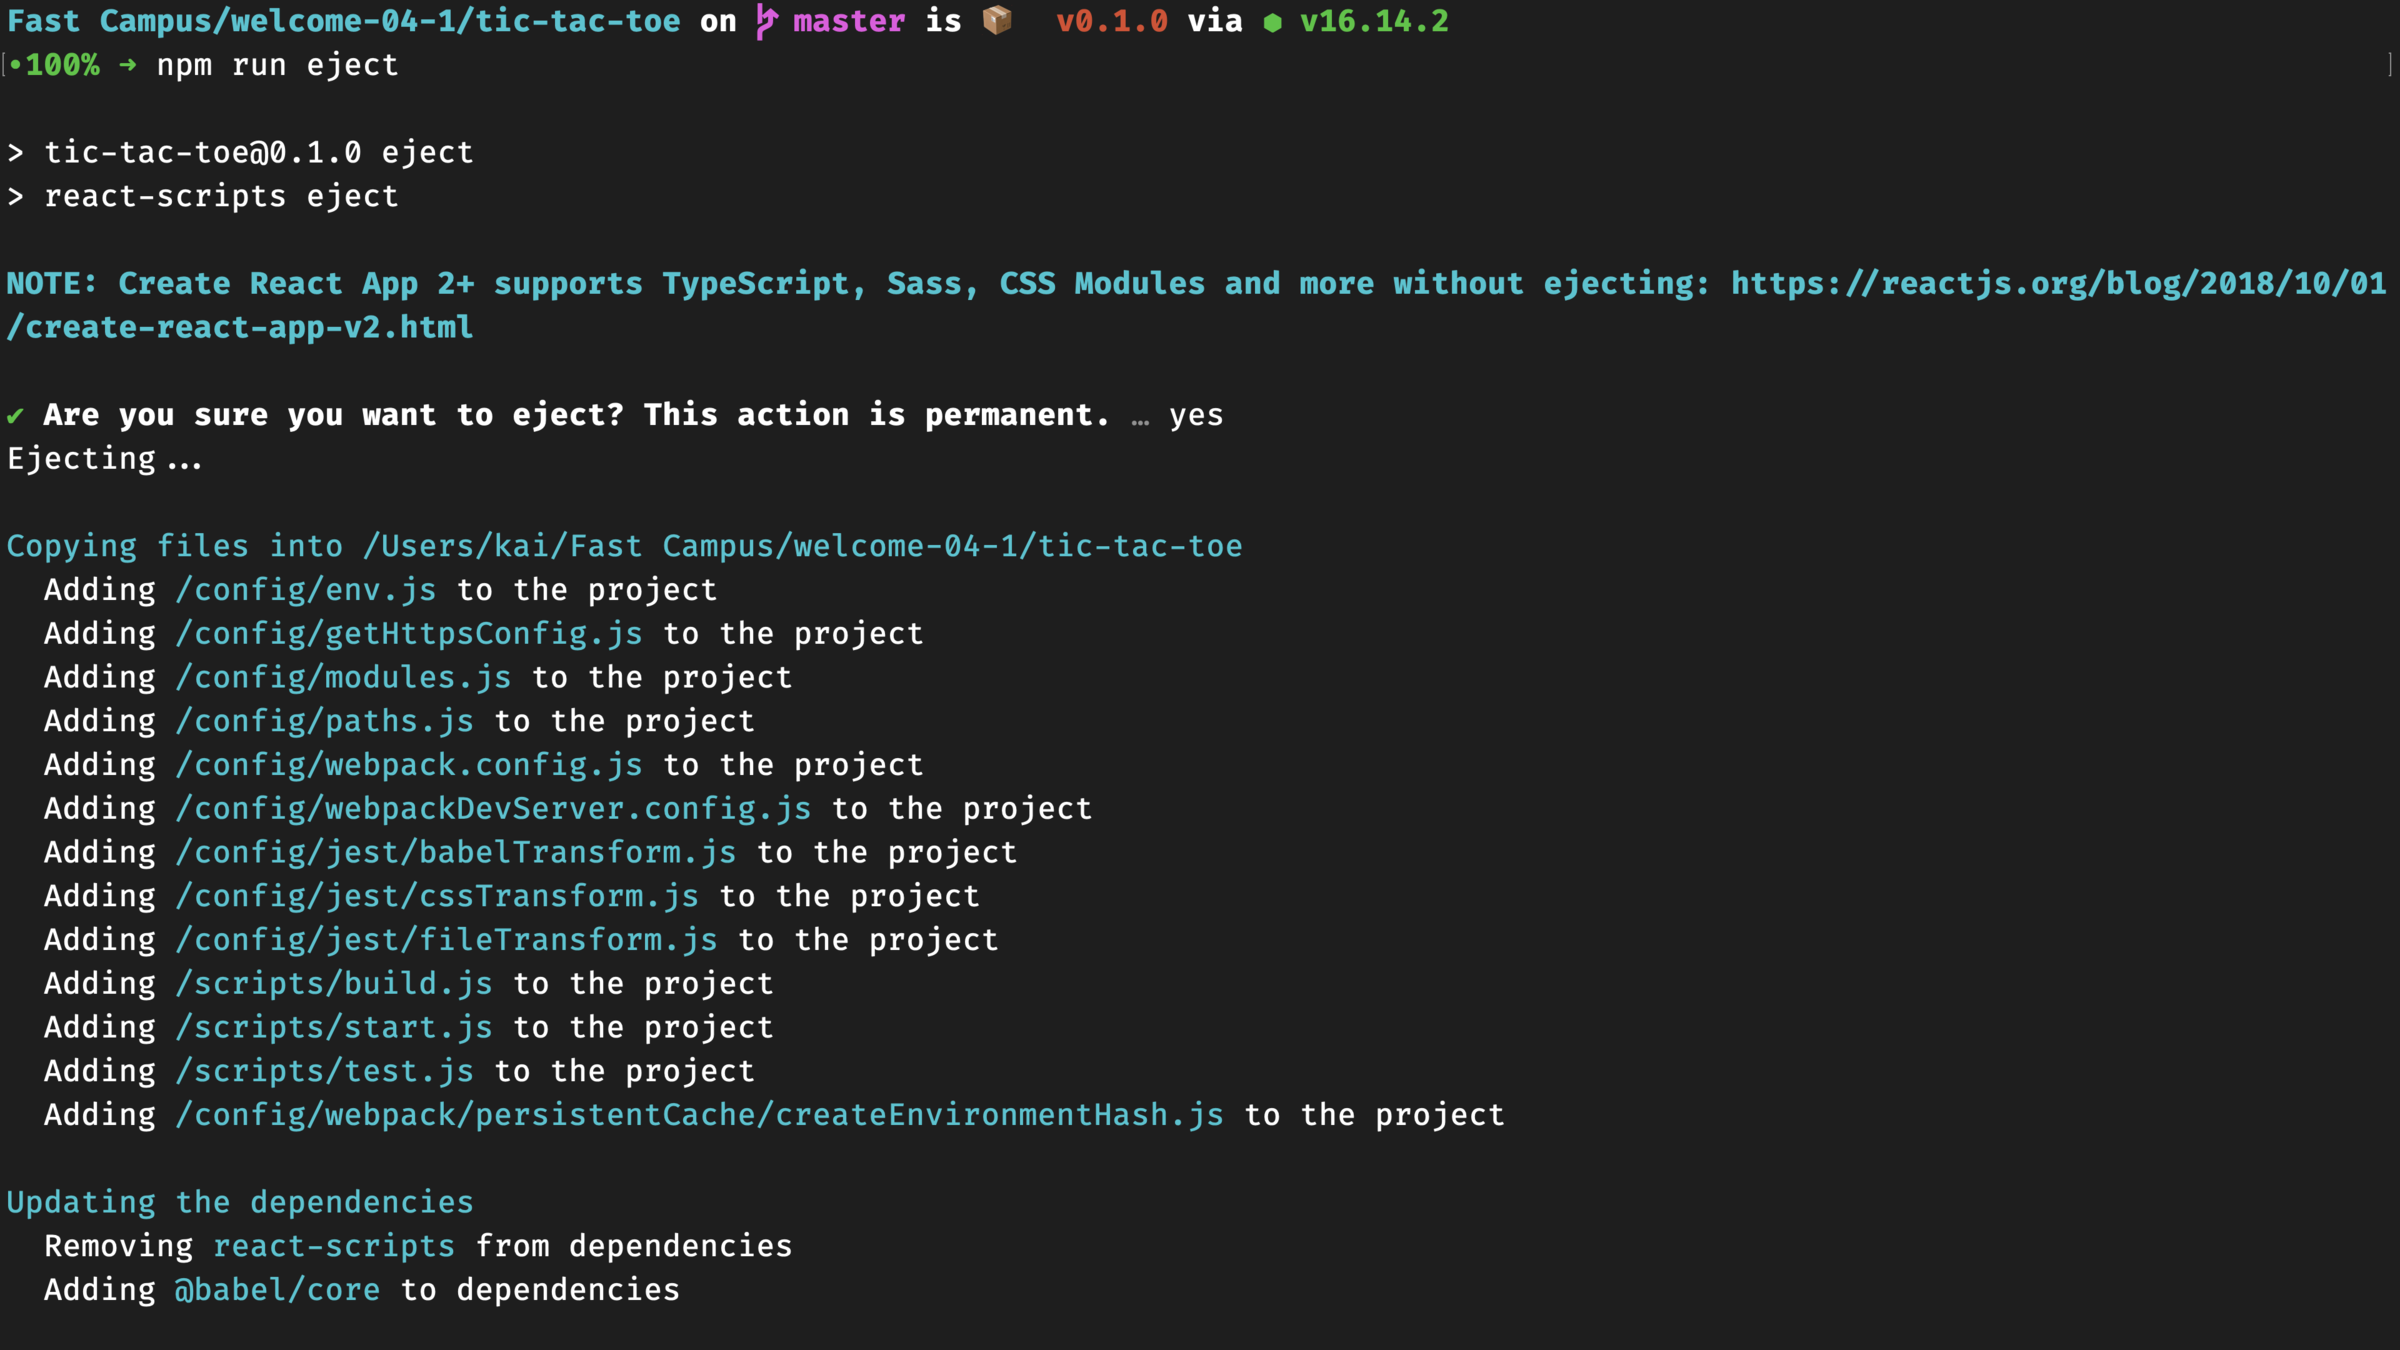Click the green 100% battery indicator
Image resolution: width=2400 pixels, height=1350 pixels.
point(61,66)
